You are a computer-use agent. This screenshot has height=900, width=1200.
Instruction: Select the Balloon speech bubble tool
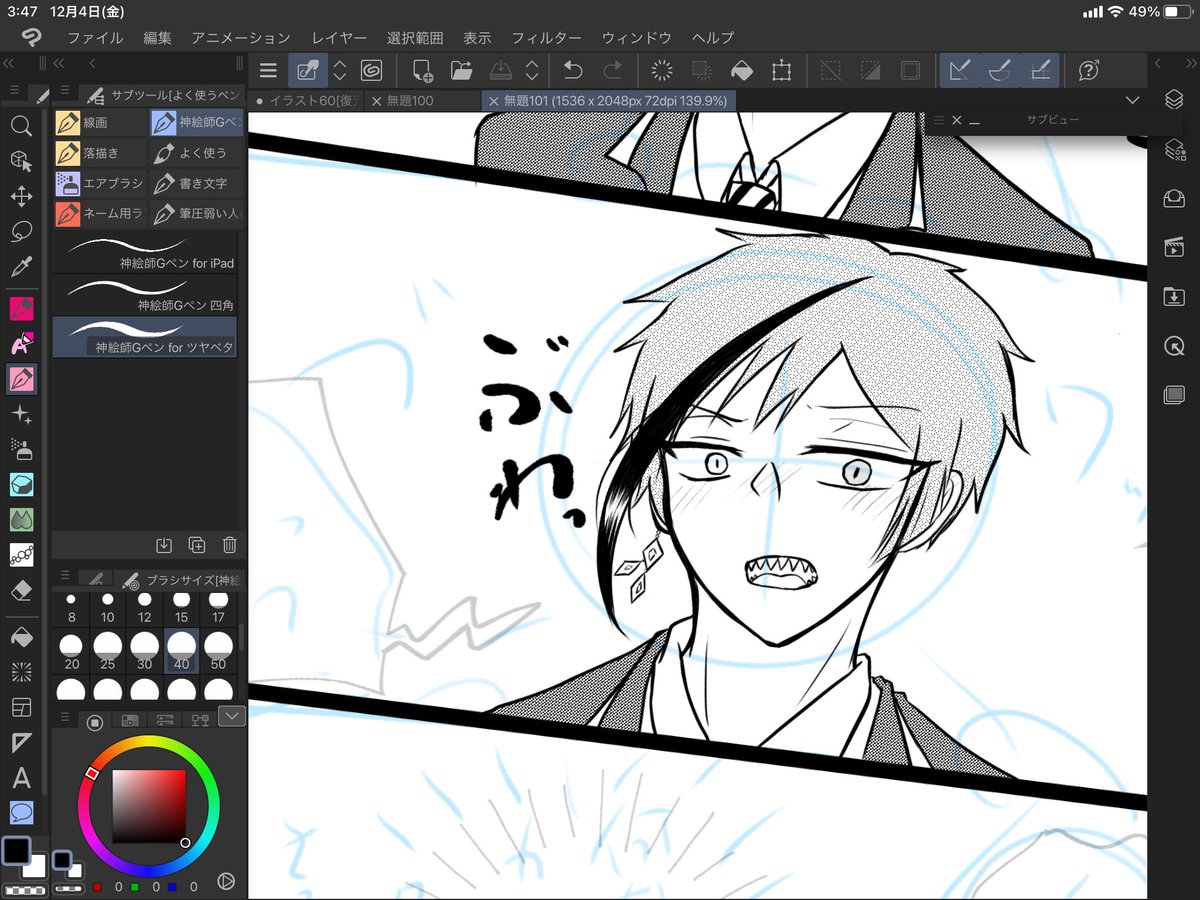click(x=21, y=813)
